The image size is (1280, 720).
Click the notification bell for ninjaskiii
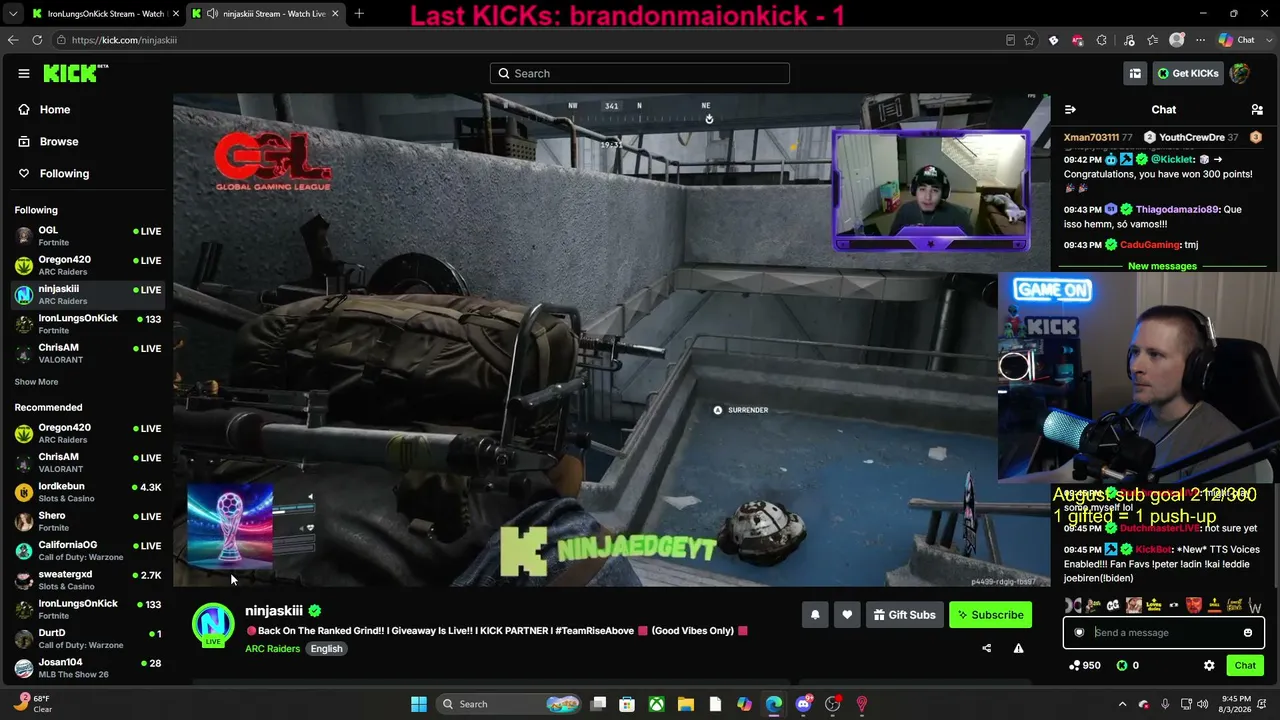coord(815,615)
